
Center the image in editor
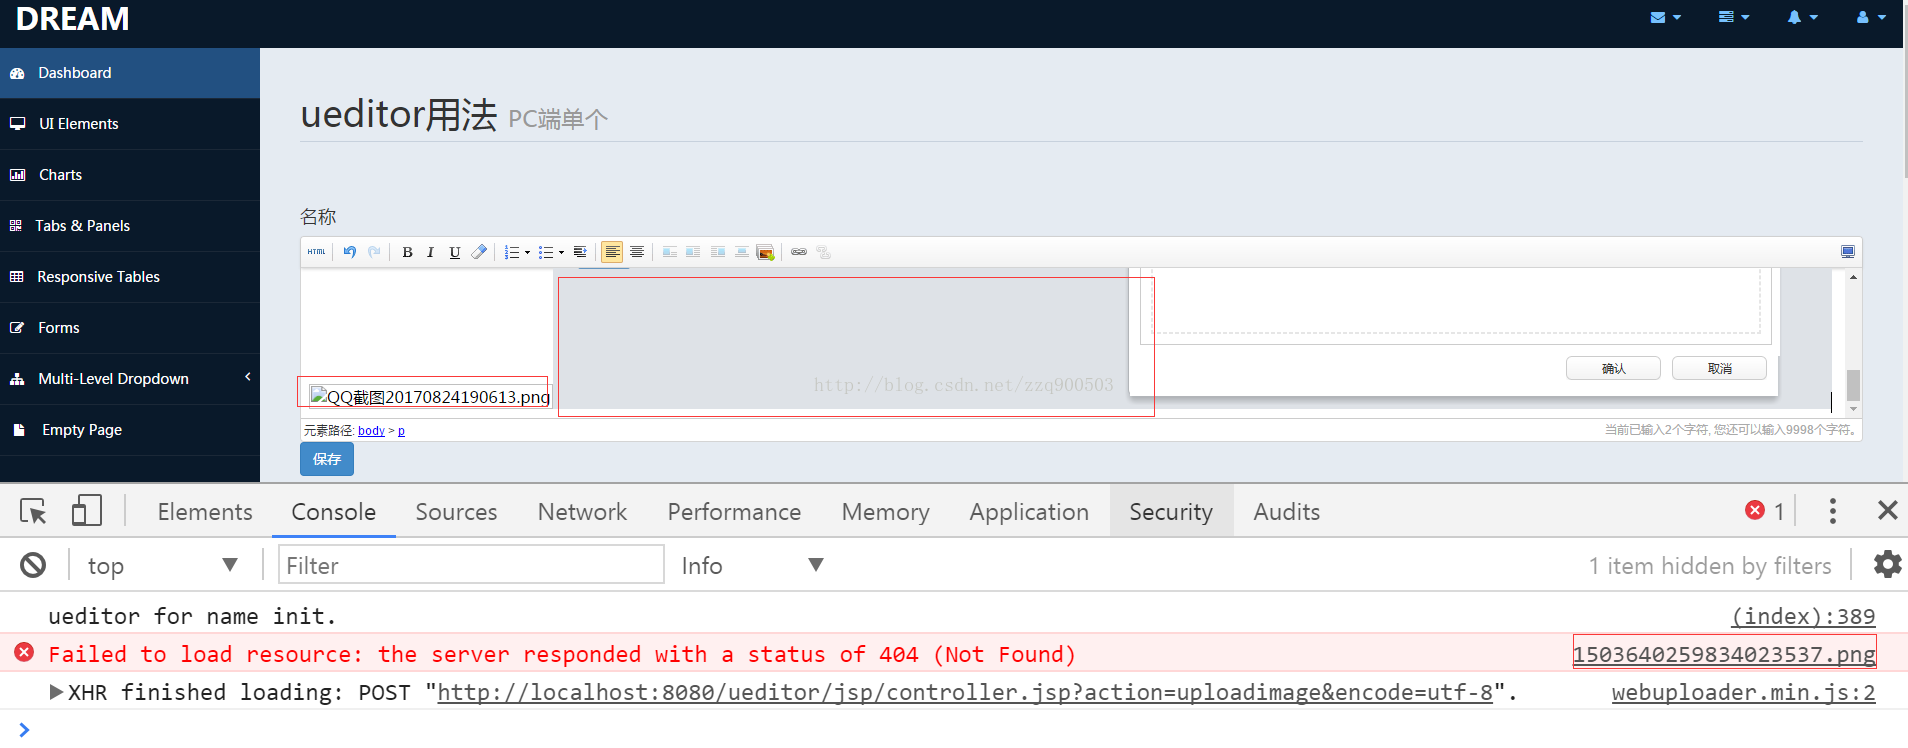click(742, 252)
